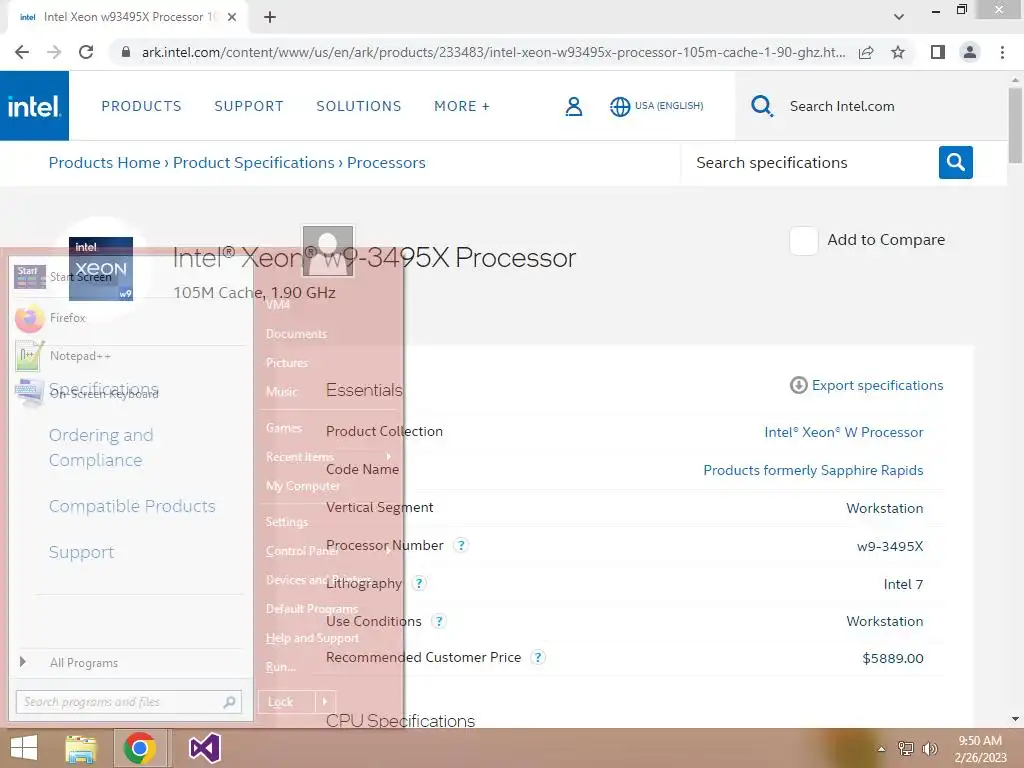Open the Intel account sign-in icon

click(x=573, y=106)
